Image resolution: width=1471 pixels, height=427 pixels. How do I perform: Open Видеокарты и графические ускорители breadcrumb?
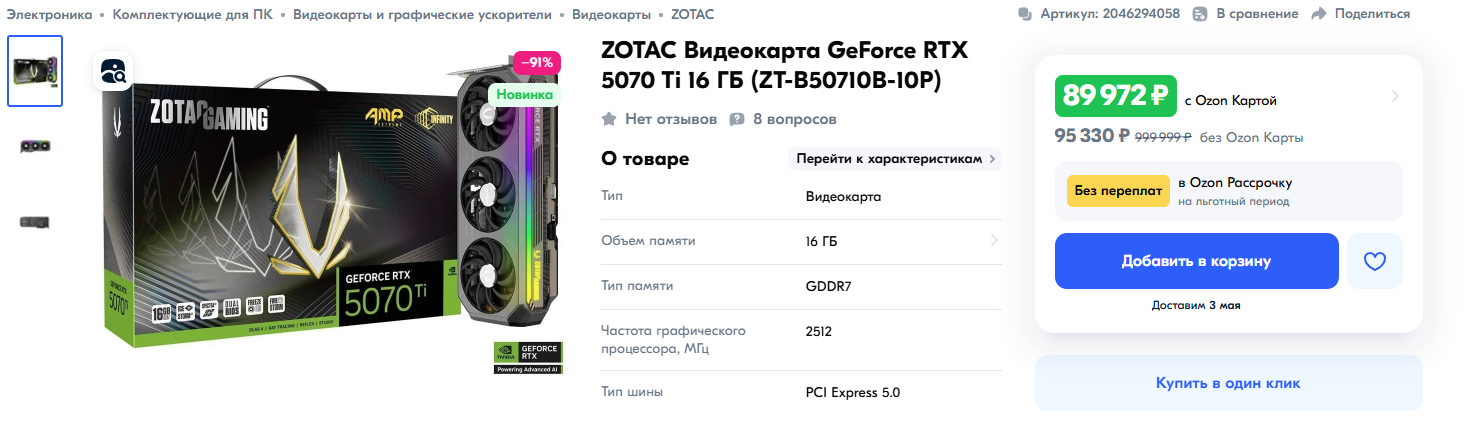pyautogui.click(x=422, y=14)
